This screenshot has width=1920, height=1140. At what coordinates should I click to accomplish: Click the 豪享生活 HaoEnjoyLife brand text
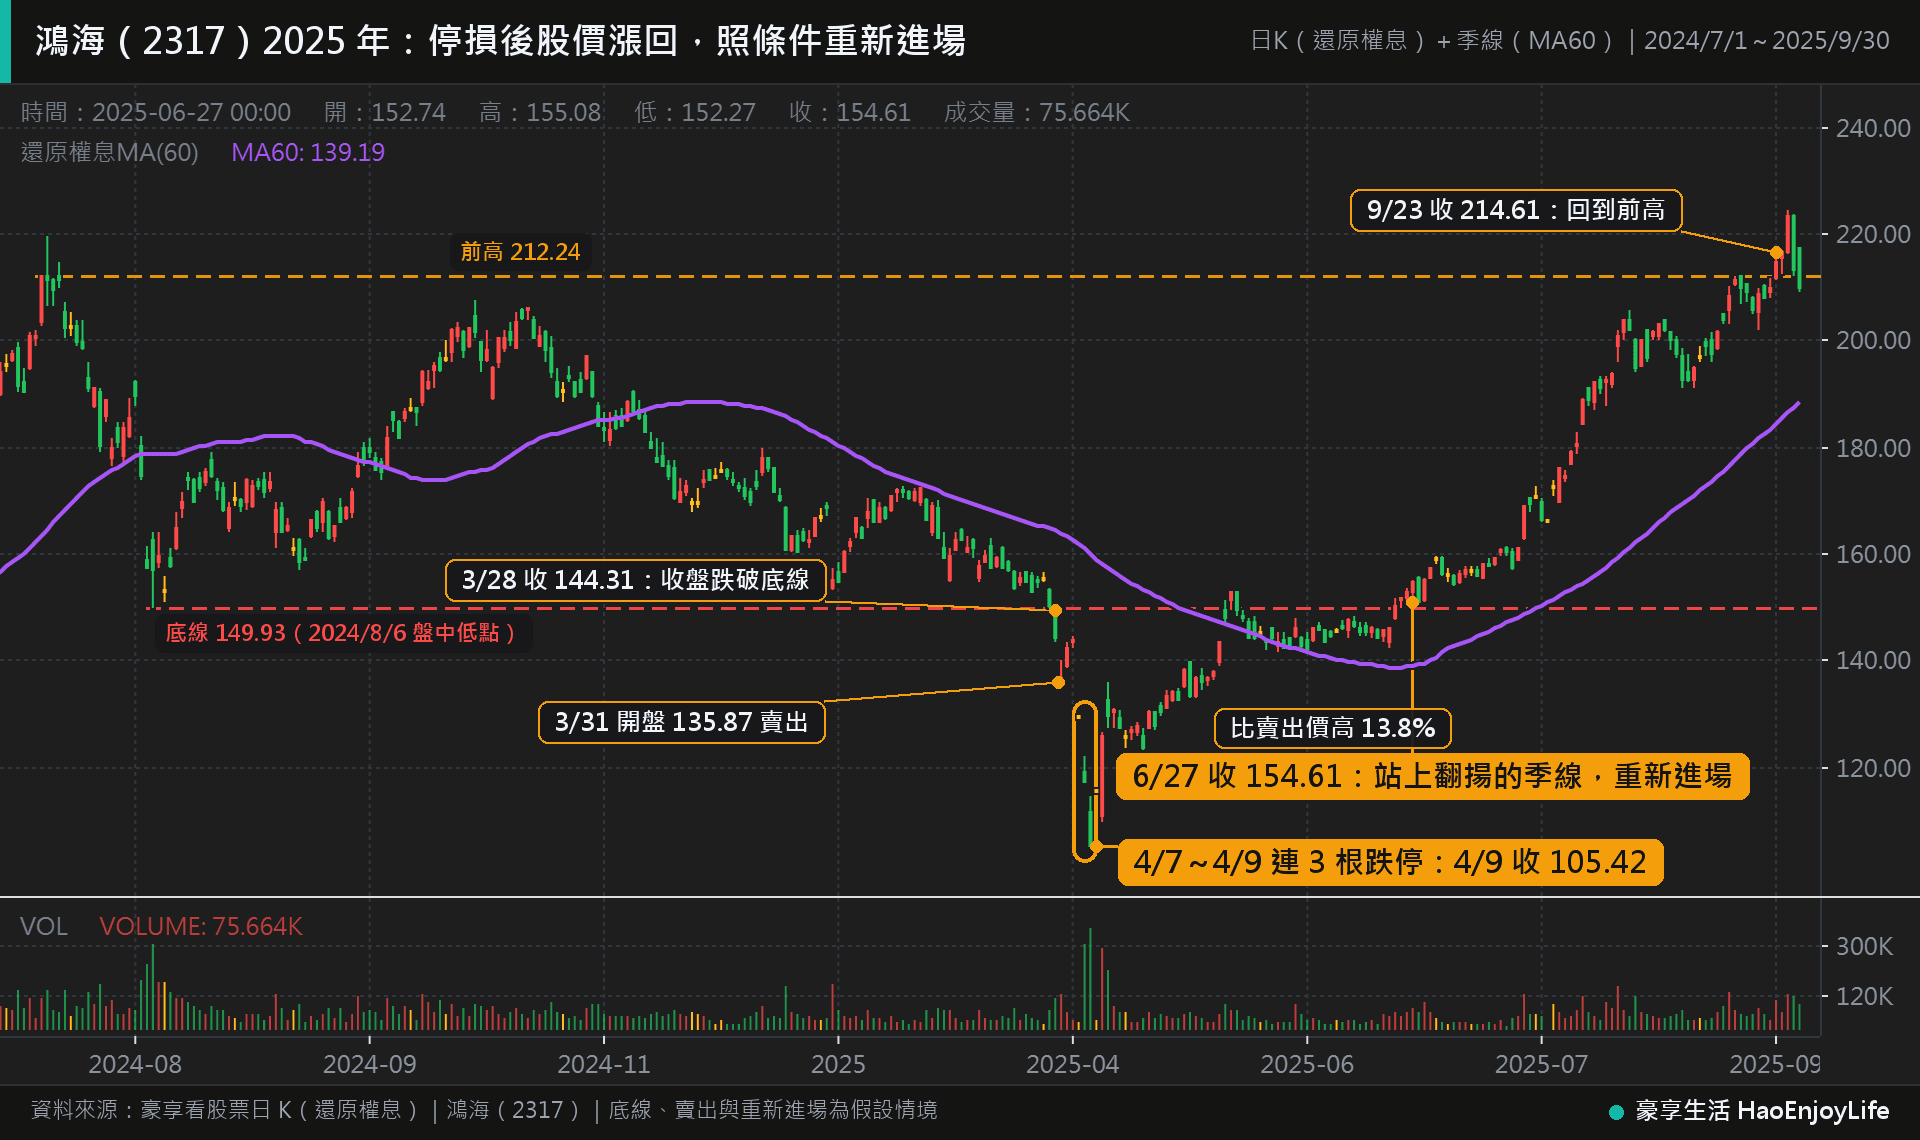(1762, 1110)
